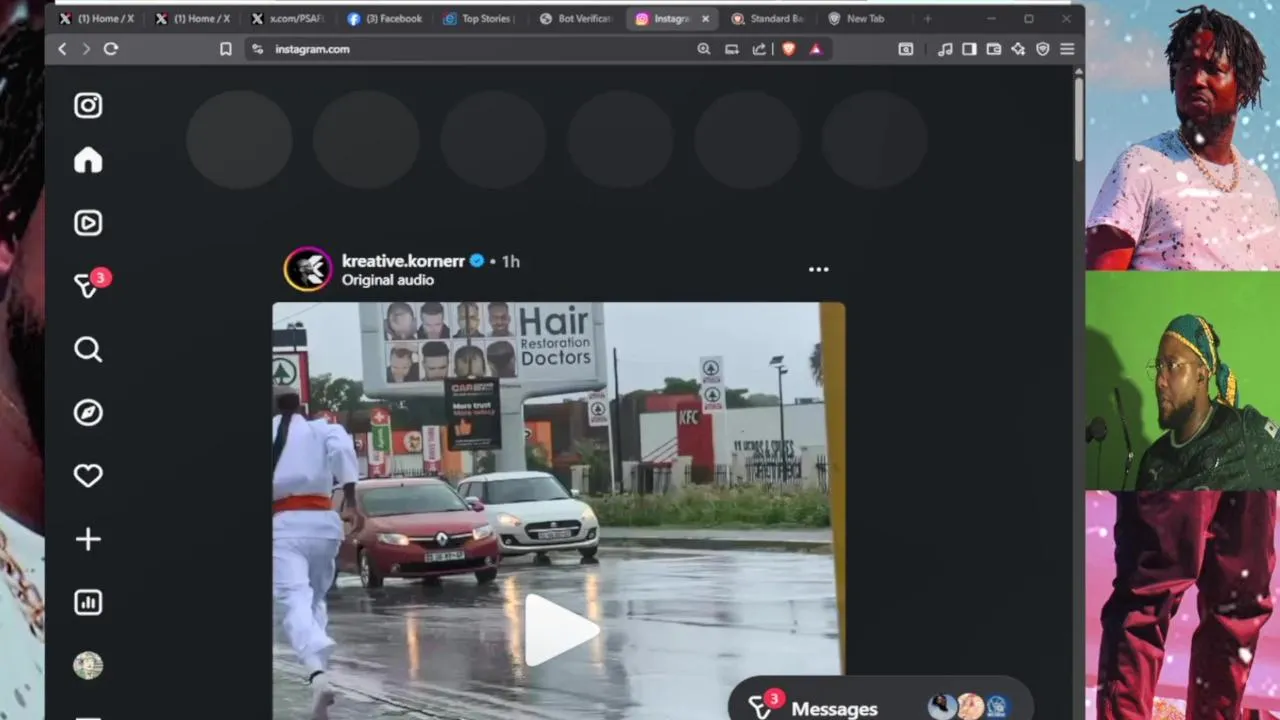Image resolution: width=1280 pixels, height=720 pixels.
Task: Open the Dashboard insights chart icon
Action: click(x=88, y=602)
